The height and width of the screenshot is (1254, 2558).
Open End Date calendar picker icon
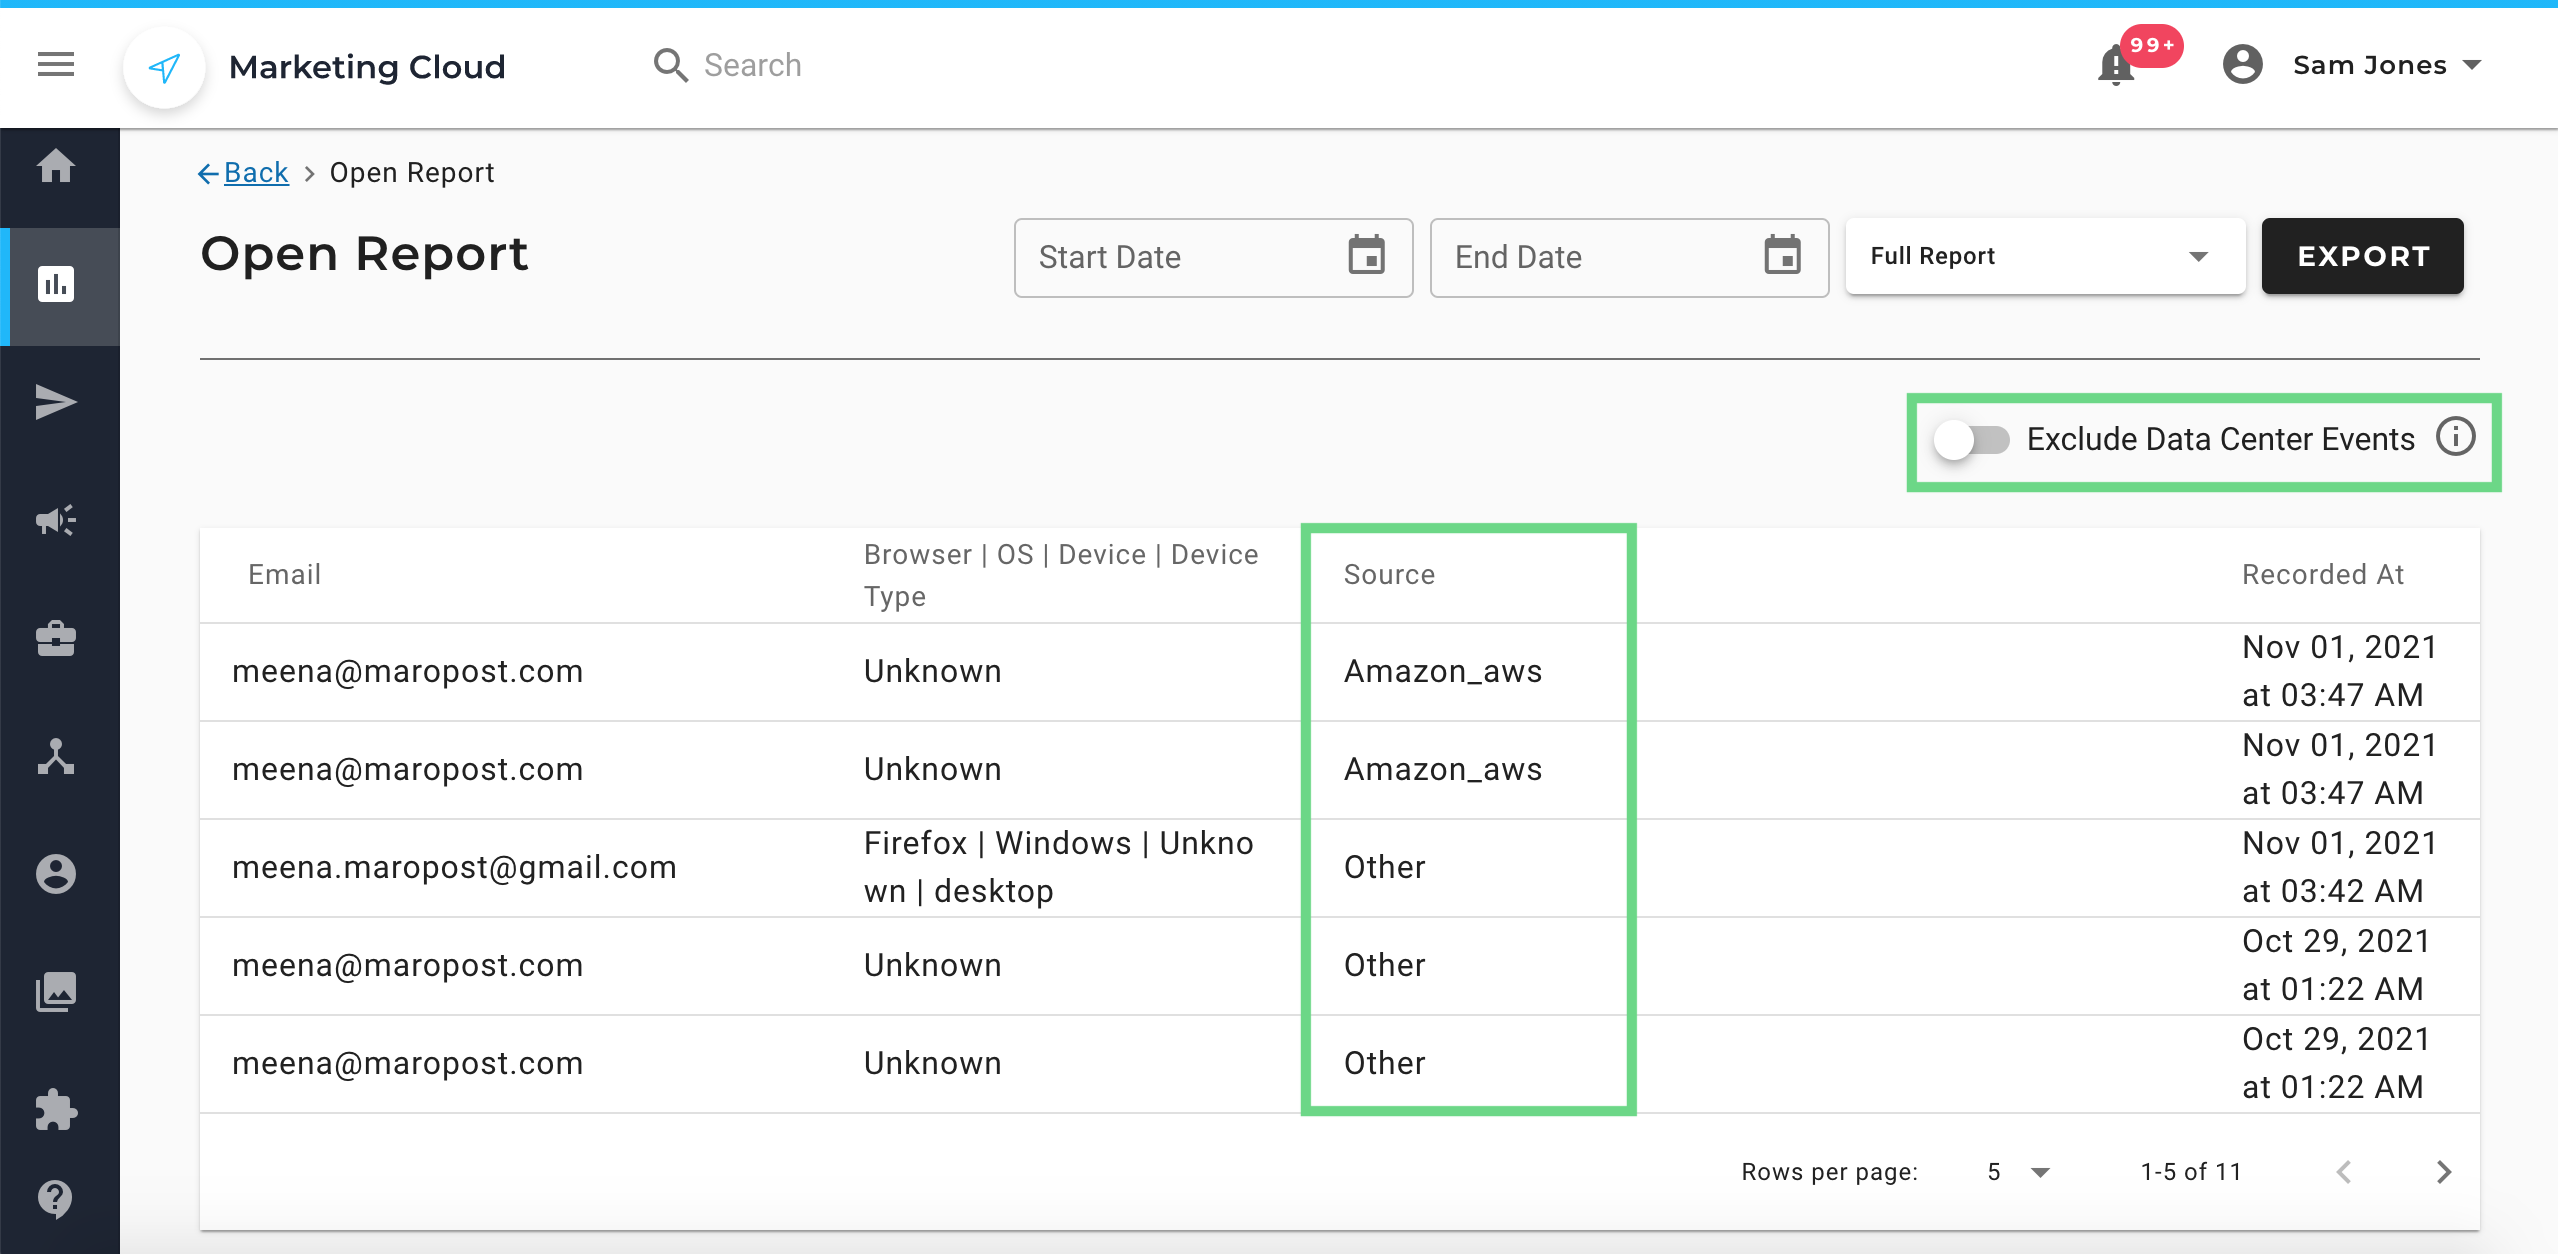click(x=1782, y=256)
